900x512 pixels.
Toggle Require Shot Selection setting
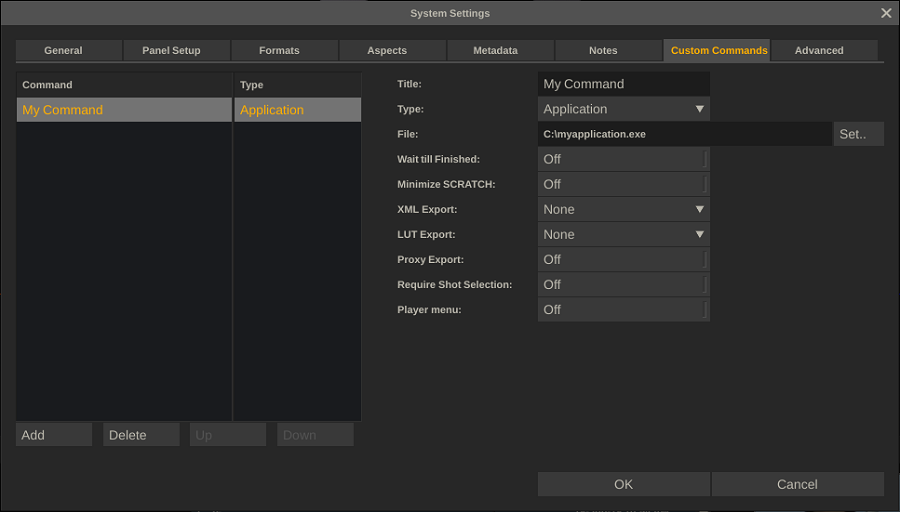[x=623, y=284]
